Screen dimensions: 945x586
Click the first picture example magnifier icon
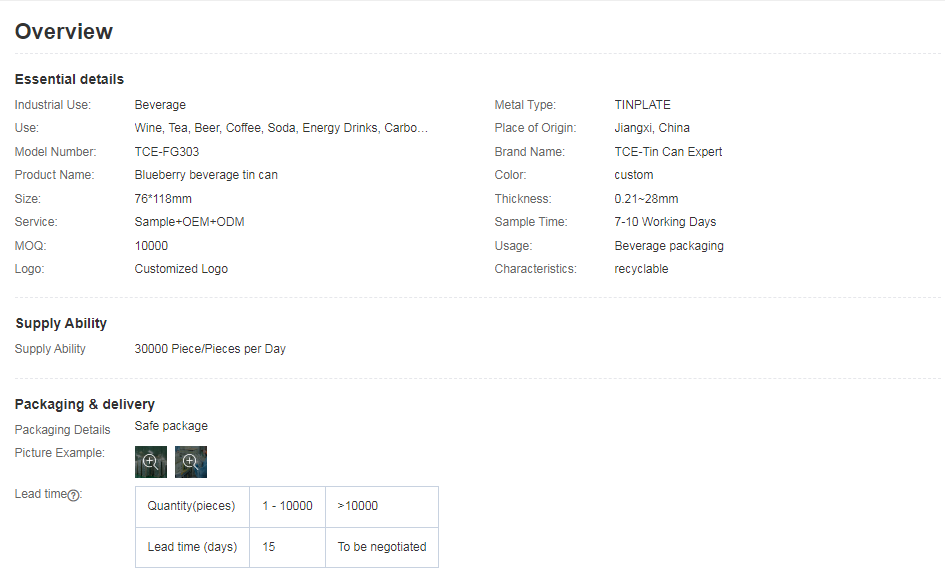(150, 461)
